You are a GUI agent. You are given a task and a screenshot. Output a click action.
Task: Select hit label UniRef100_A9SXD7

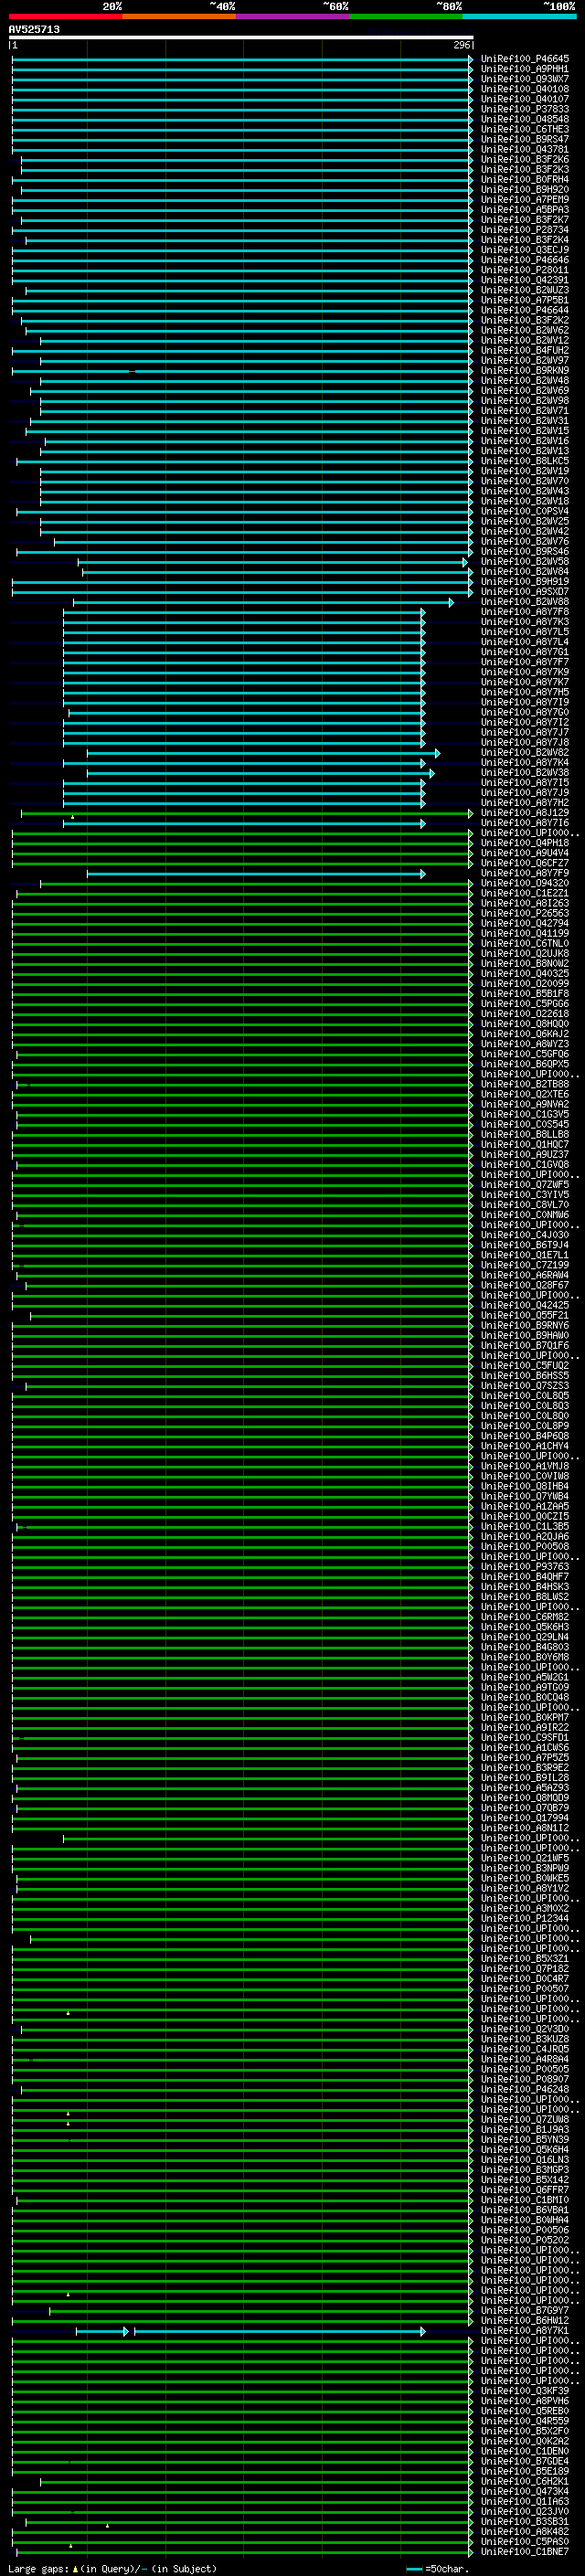pos(525,592)
